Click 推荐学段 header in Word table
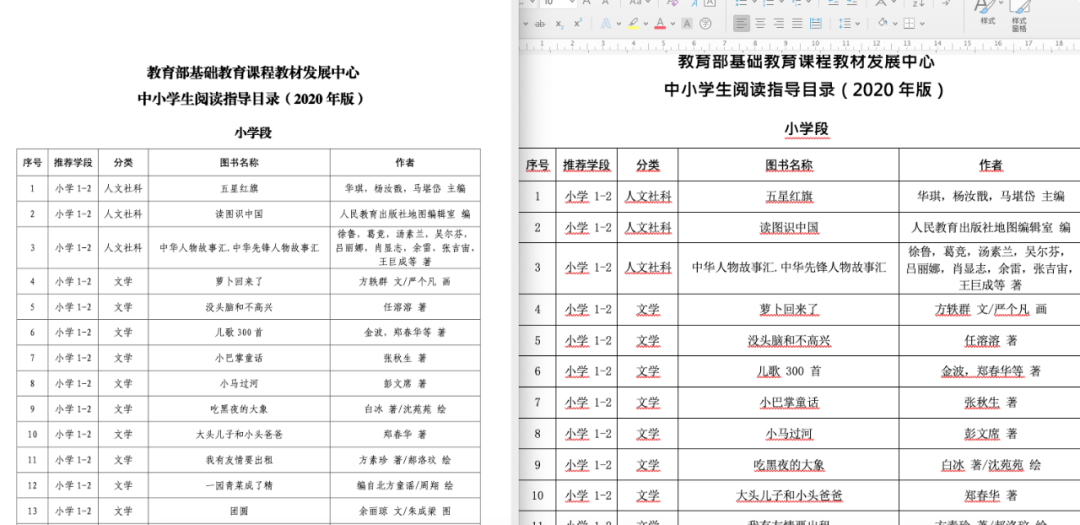This screenshot has width=1080, height=525. point(586,165)
